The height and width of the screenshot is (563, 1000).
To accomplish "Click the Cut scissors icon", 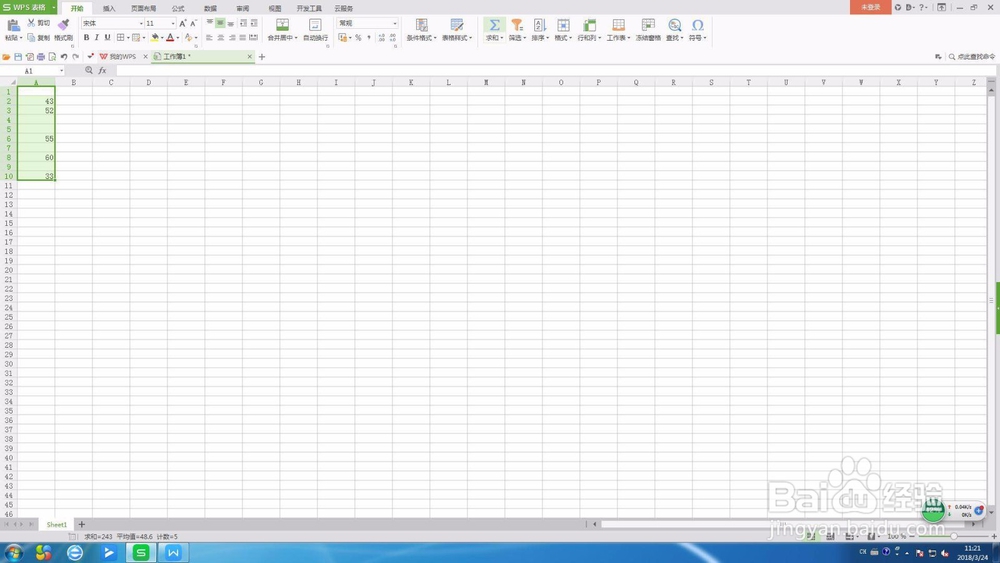I will tap(31, 23).
